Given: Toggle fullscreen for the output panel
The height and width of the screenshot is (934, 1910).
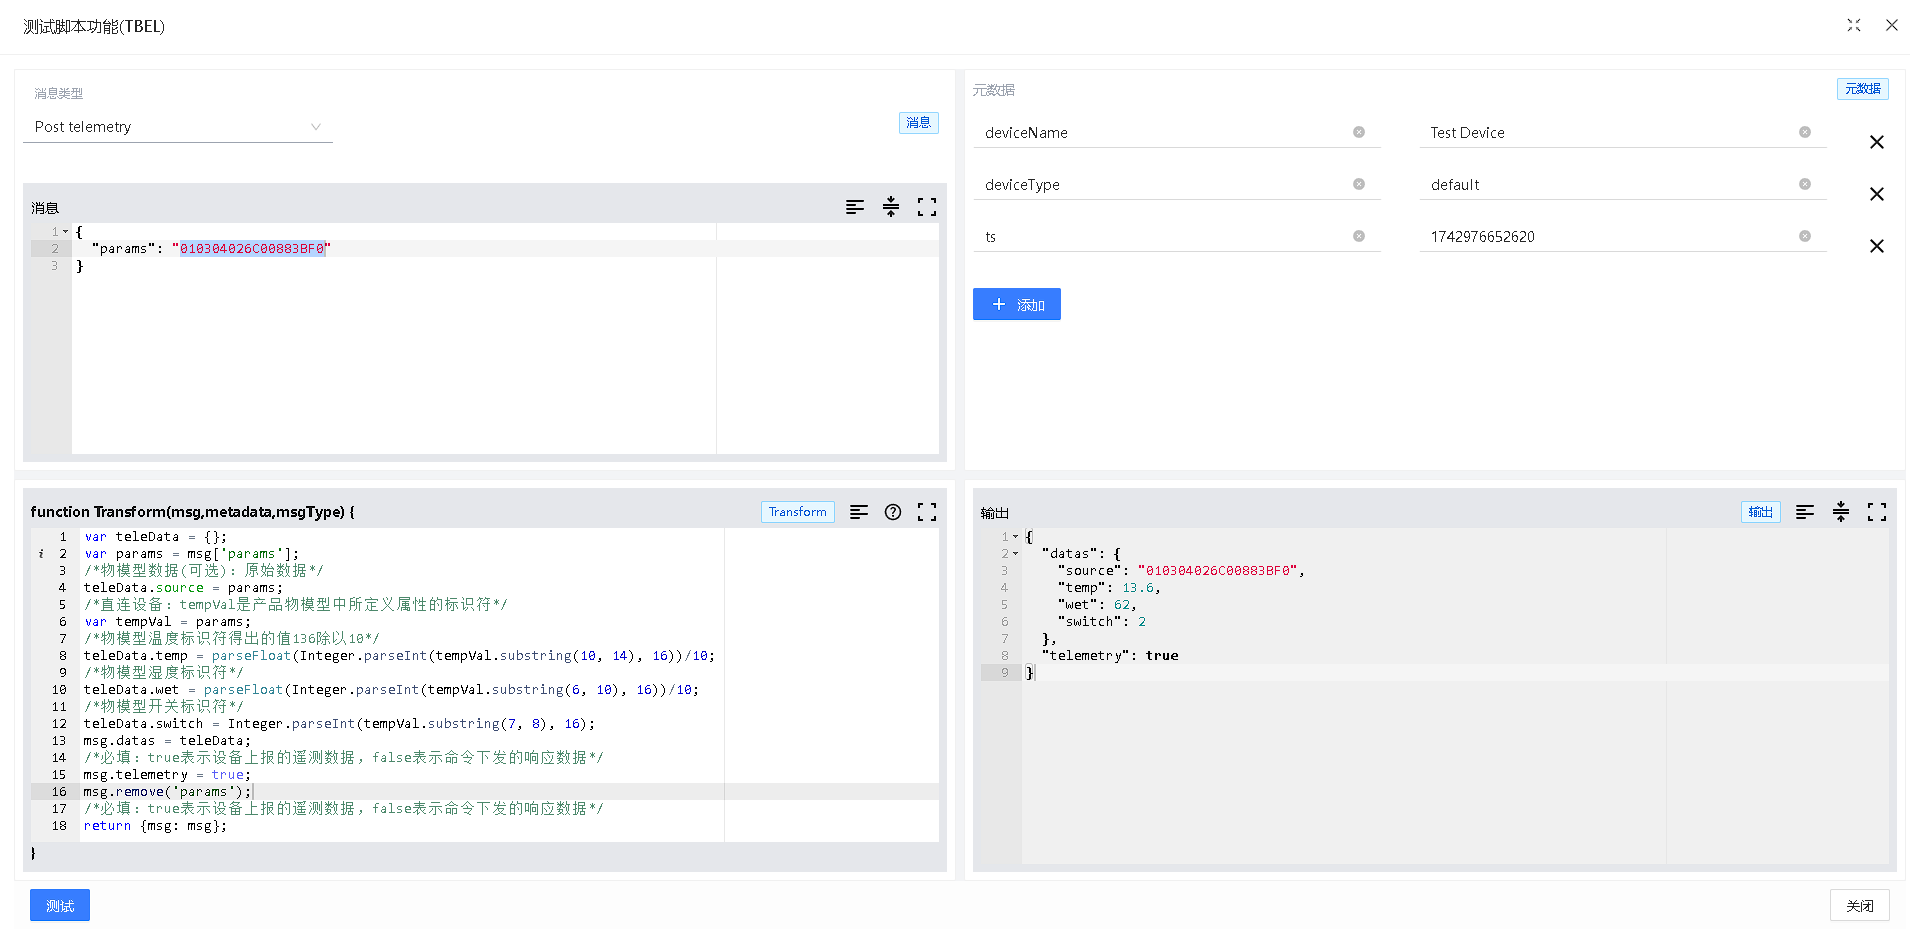Looking at the screenshot, I should tap(1876, 512).
